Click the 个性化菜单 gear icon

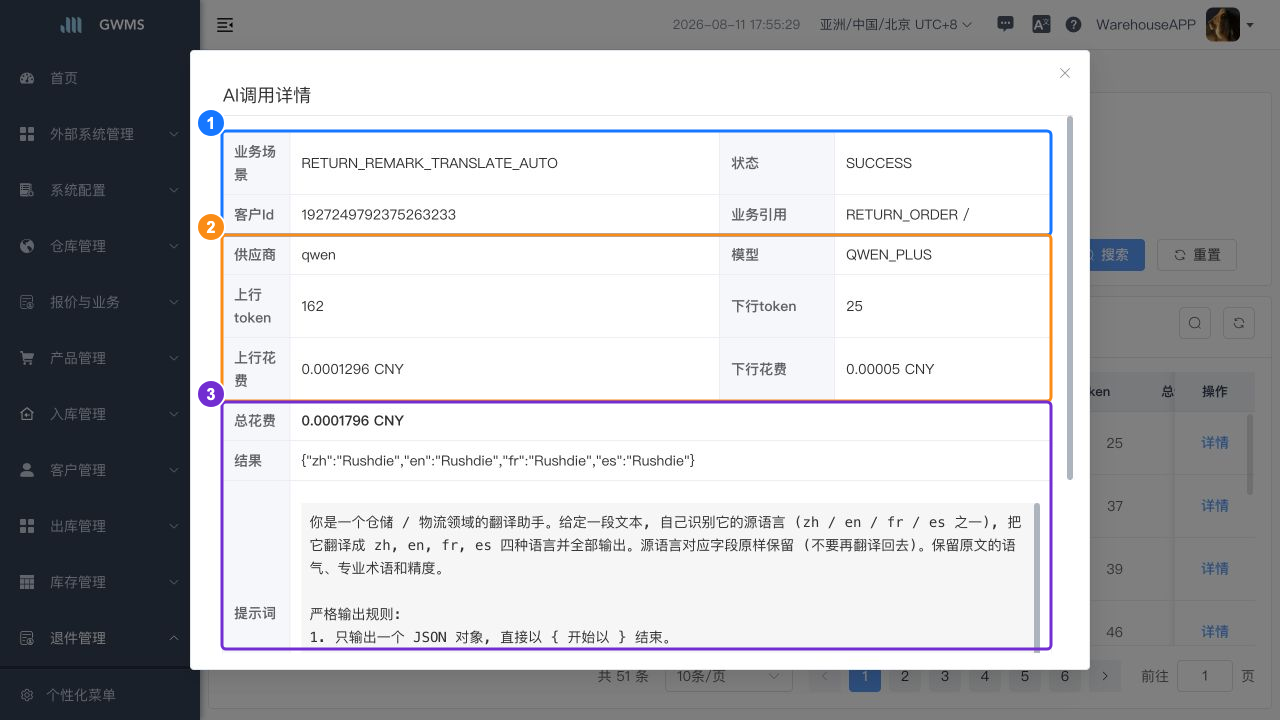pos(27,695)
